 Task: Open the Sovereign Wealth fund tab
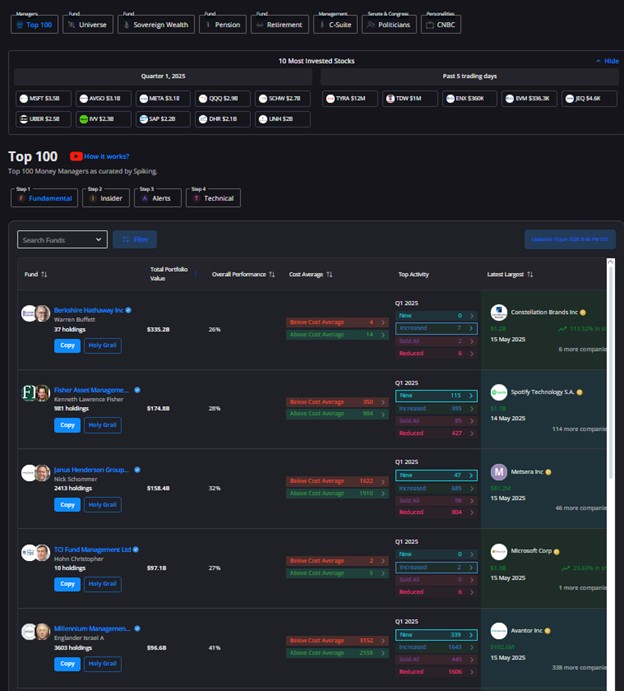point(156,24)
